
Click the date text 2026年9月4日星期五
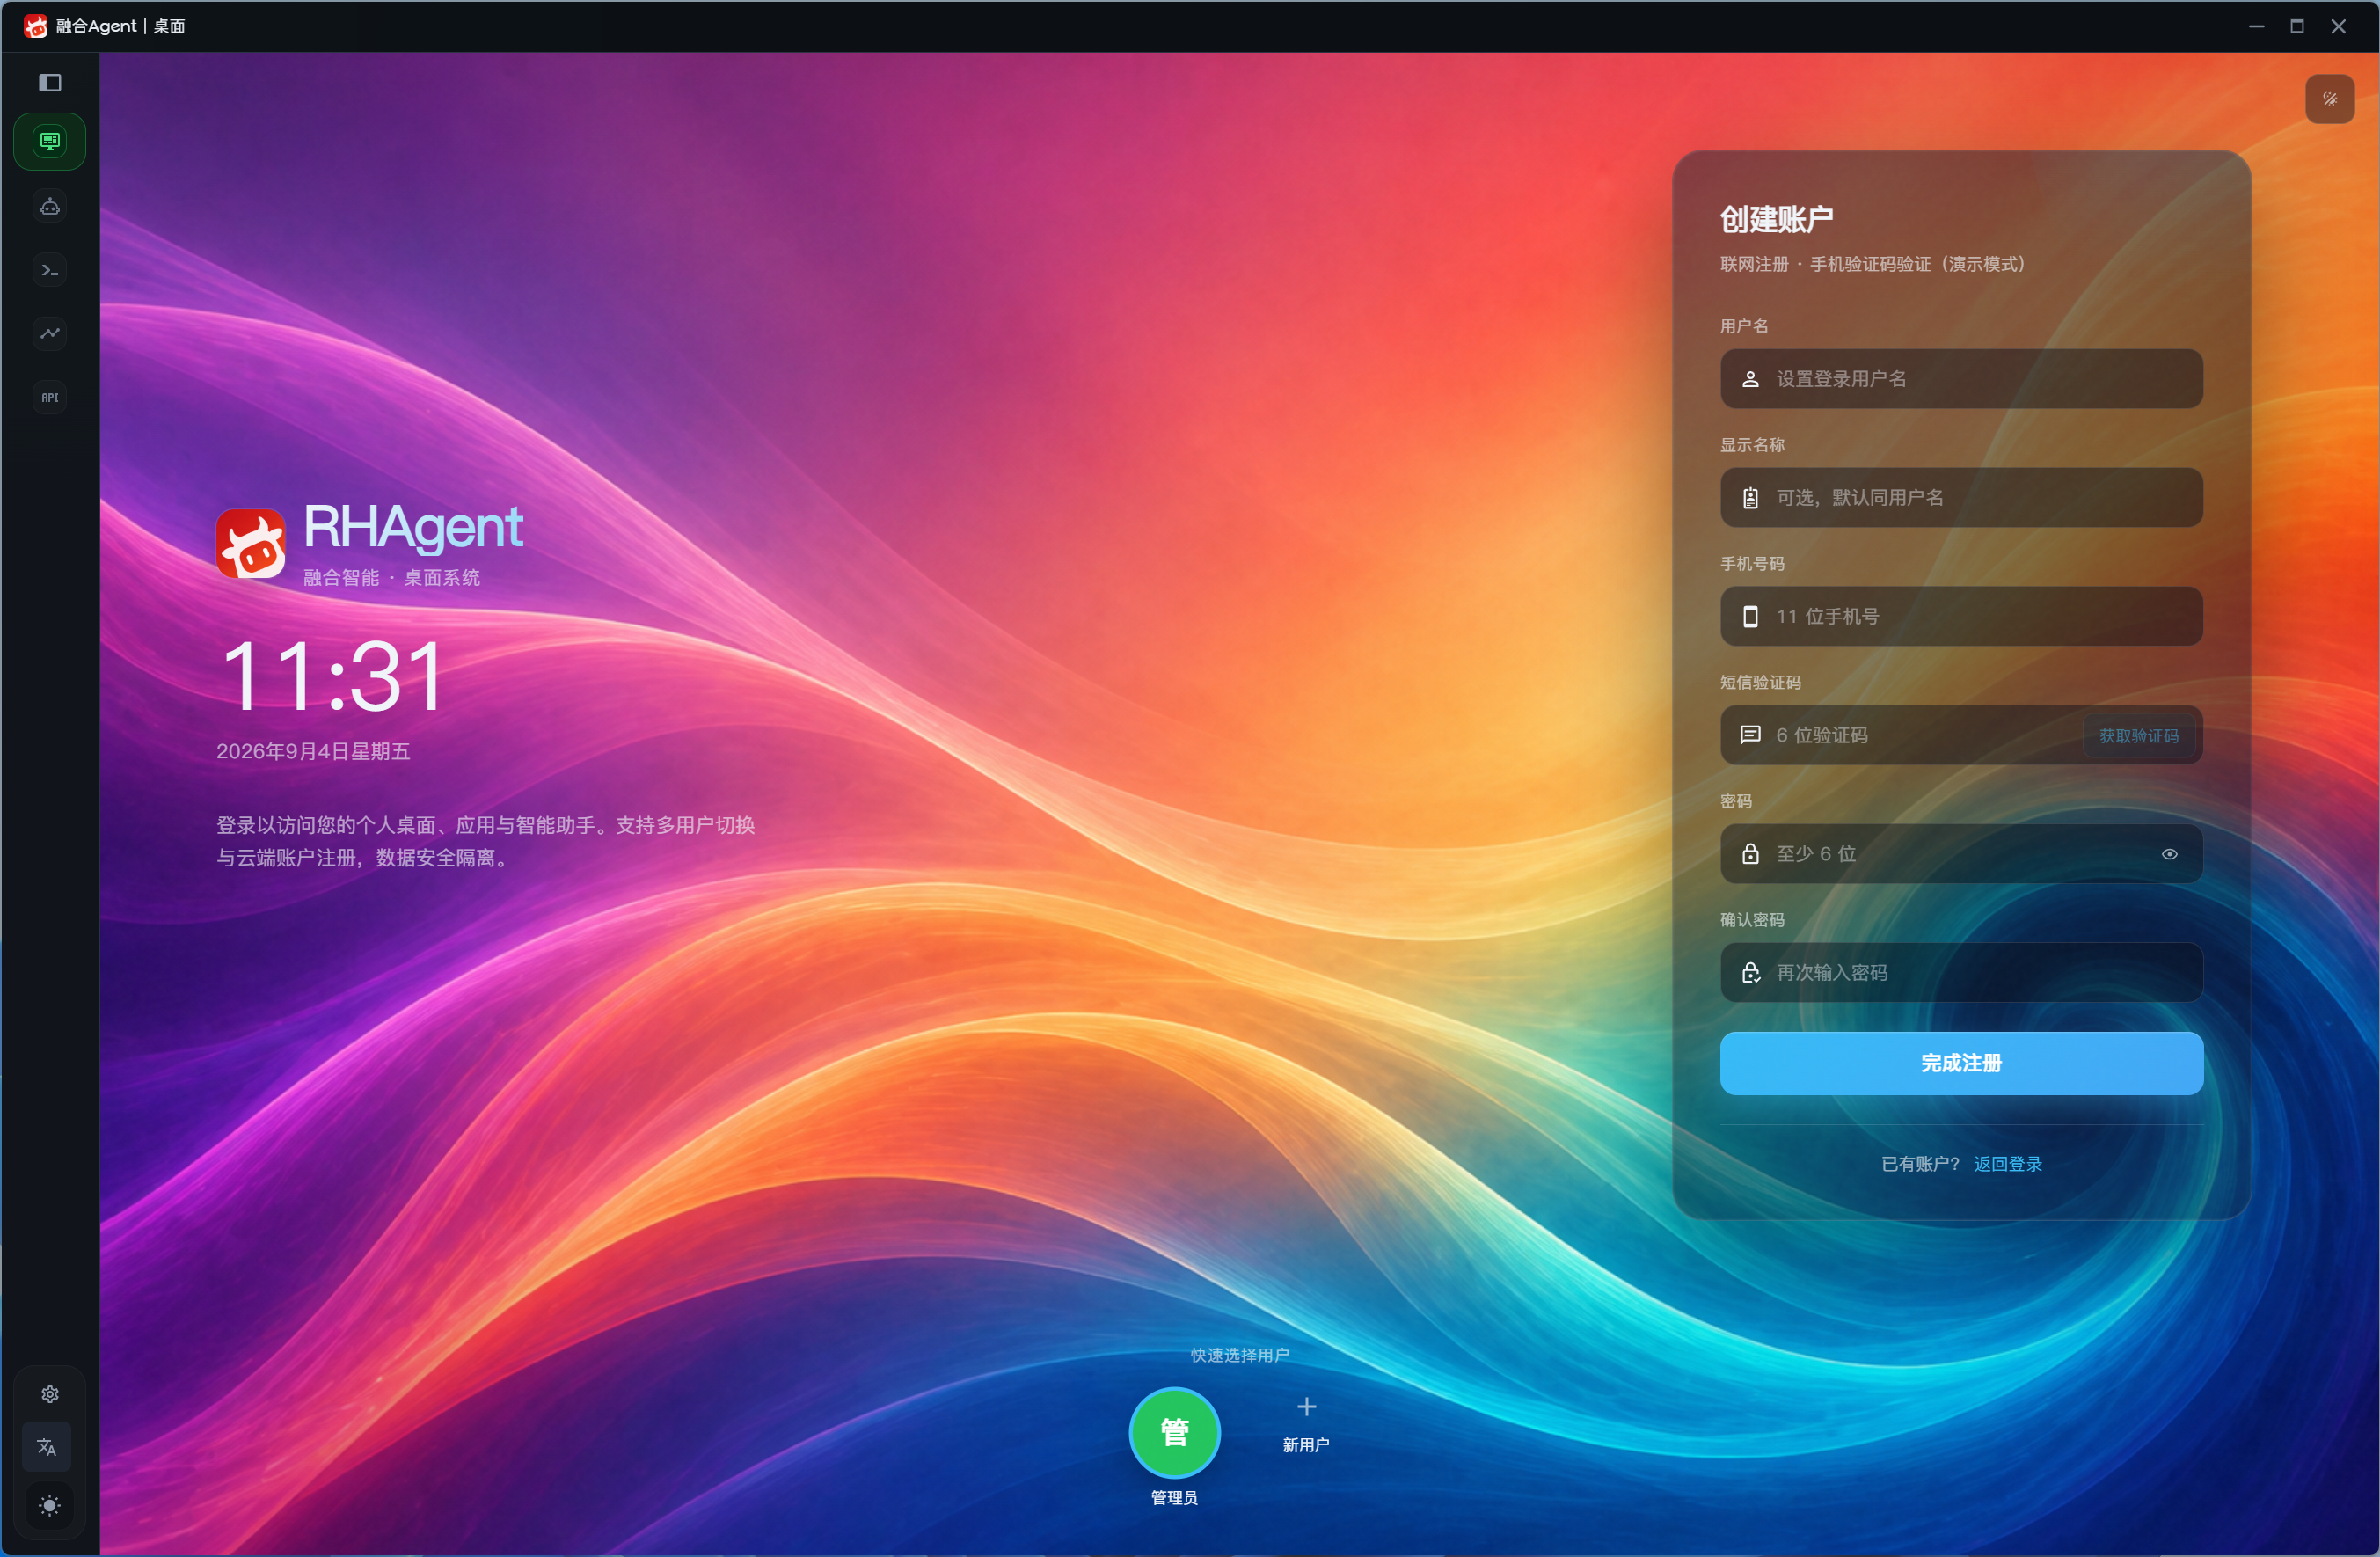[x=313, y=752]
